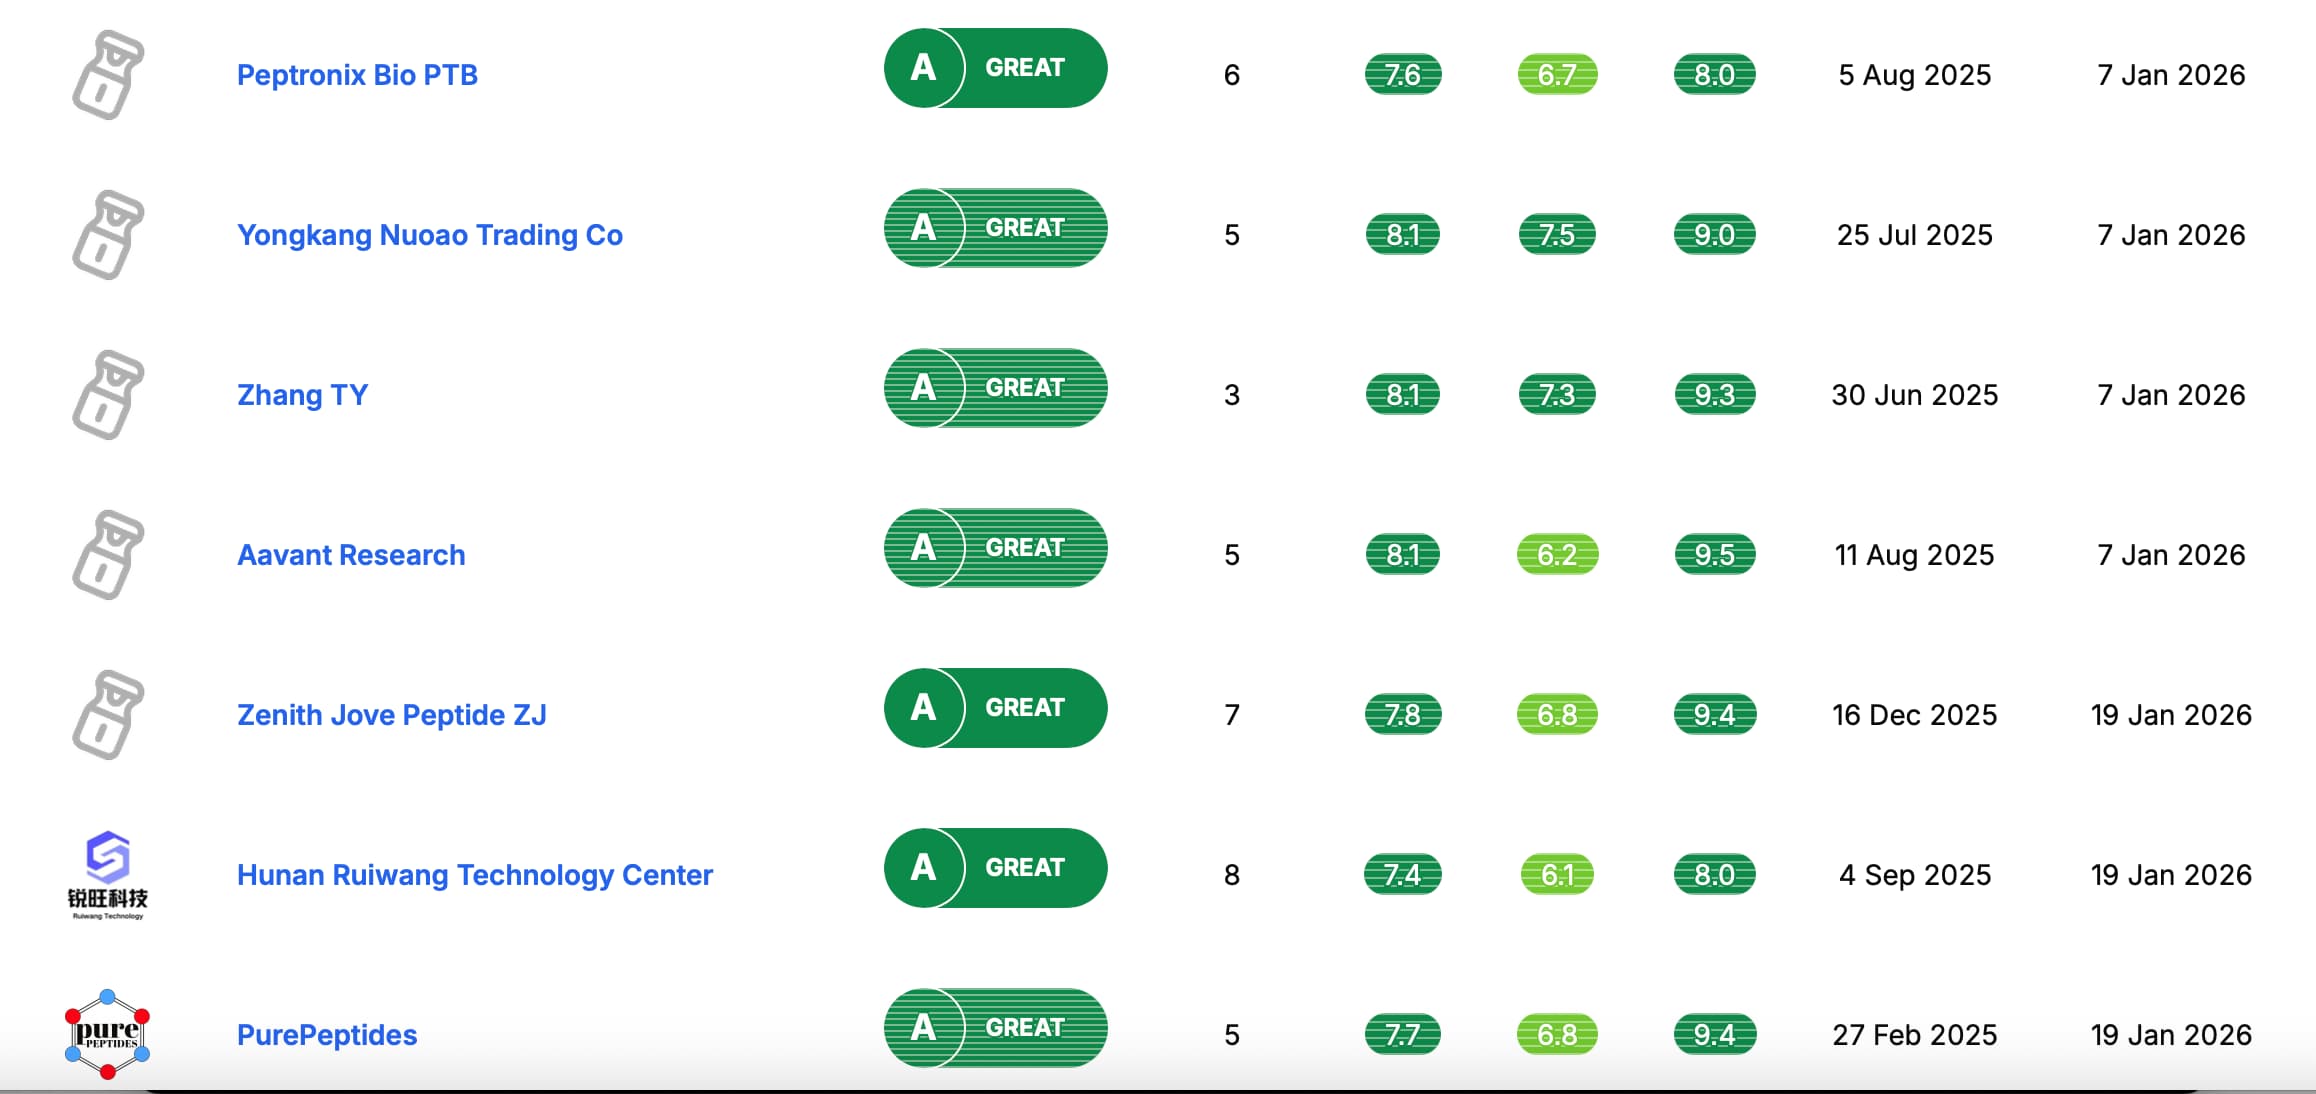Click the PurePeptides logo

pyautogui.click(x=108, y=1034)
